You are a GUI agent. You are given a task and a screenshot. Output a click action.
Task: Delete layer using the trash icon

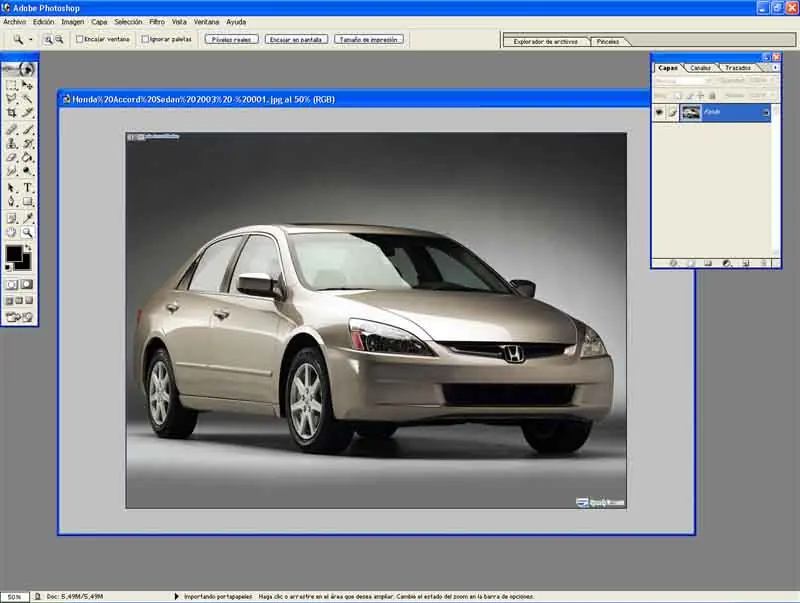764,263
